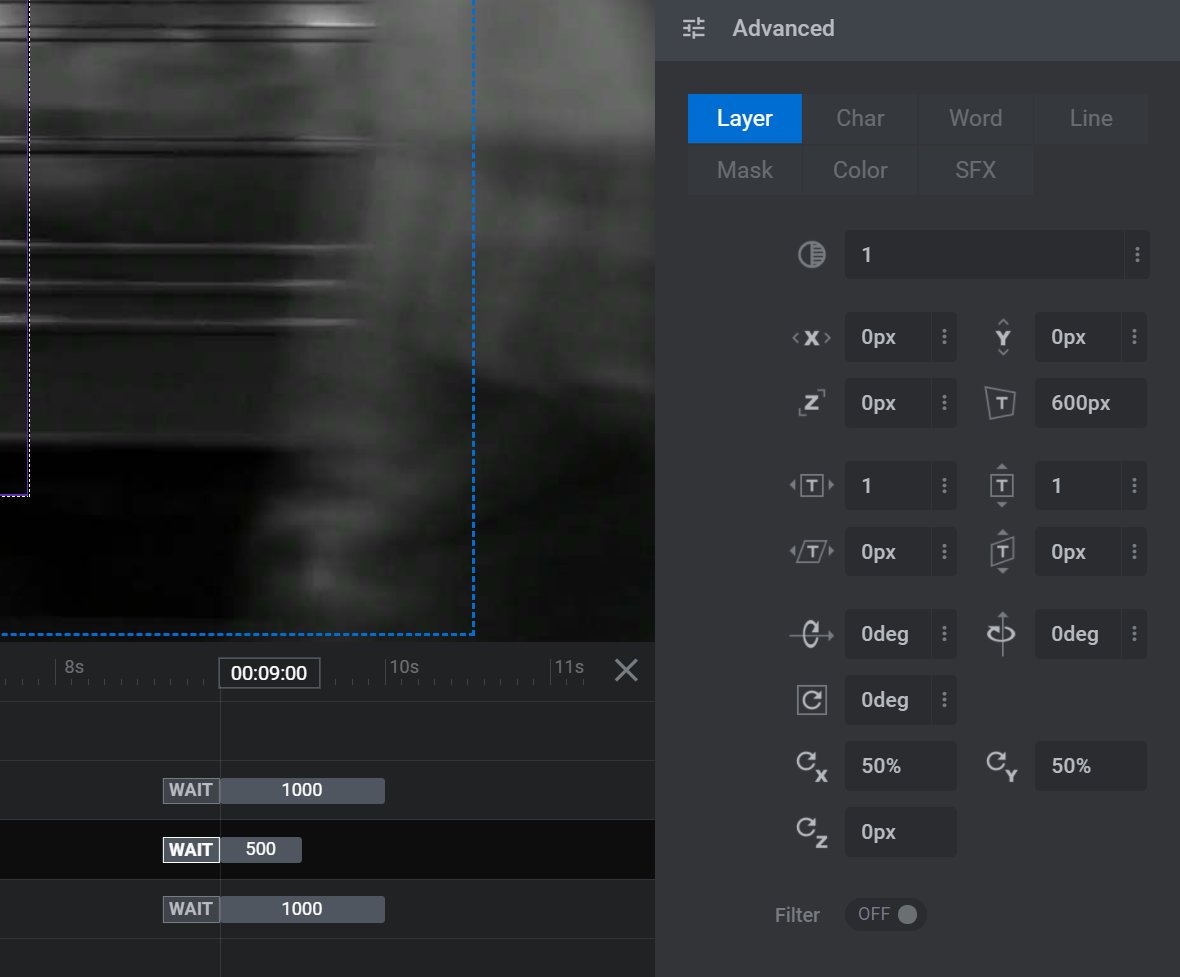Image resolution: width=1180 pixels, height=977 pixels.
Task: Click the X offset icon
Action: (x=811, y=337)
